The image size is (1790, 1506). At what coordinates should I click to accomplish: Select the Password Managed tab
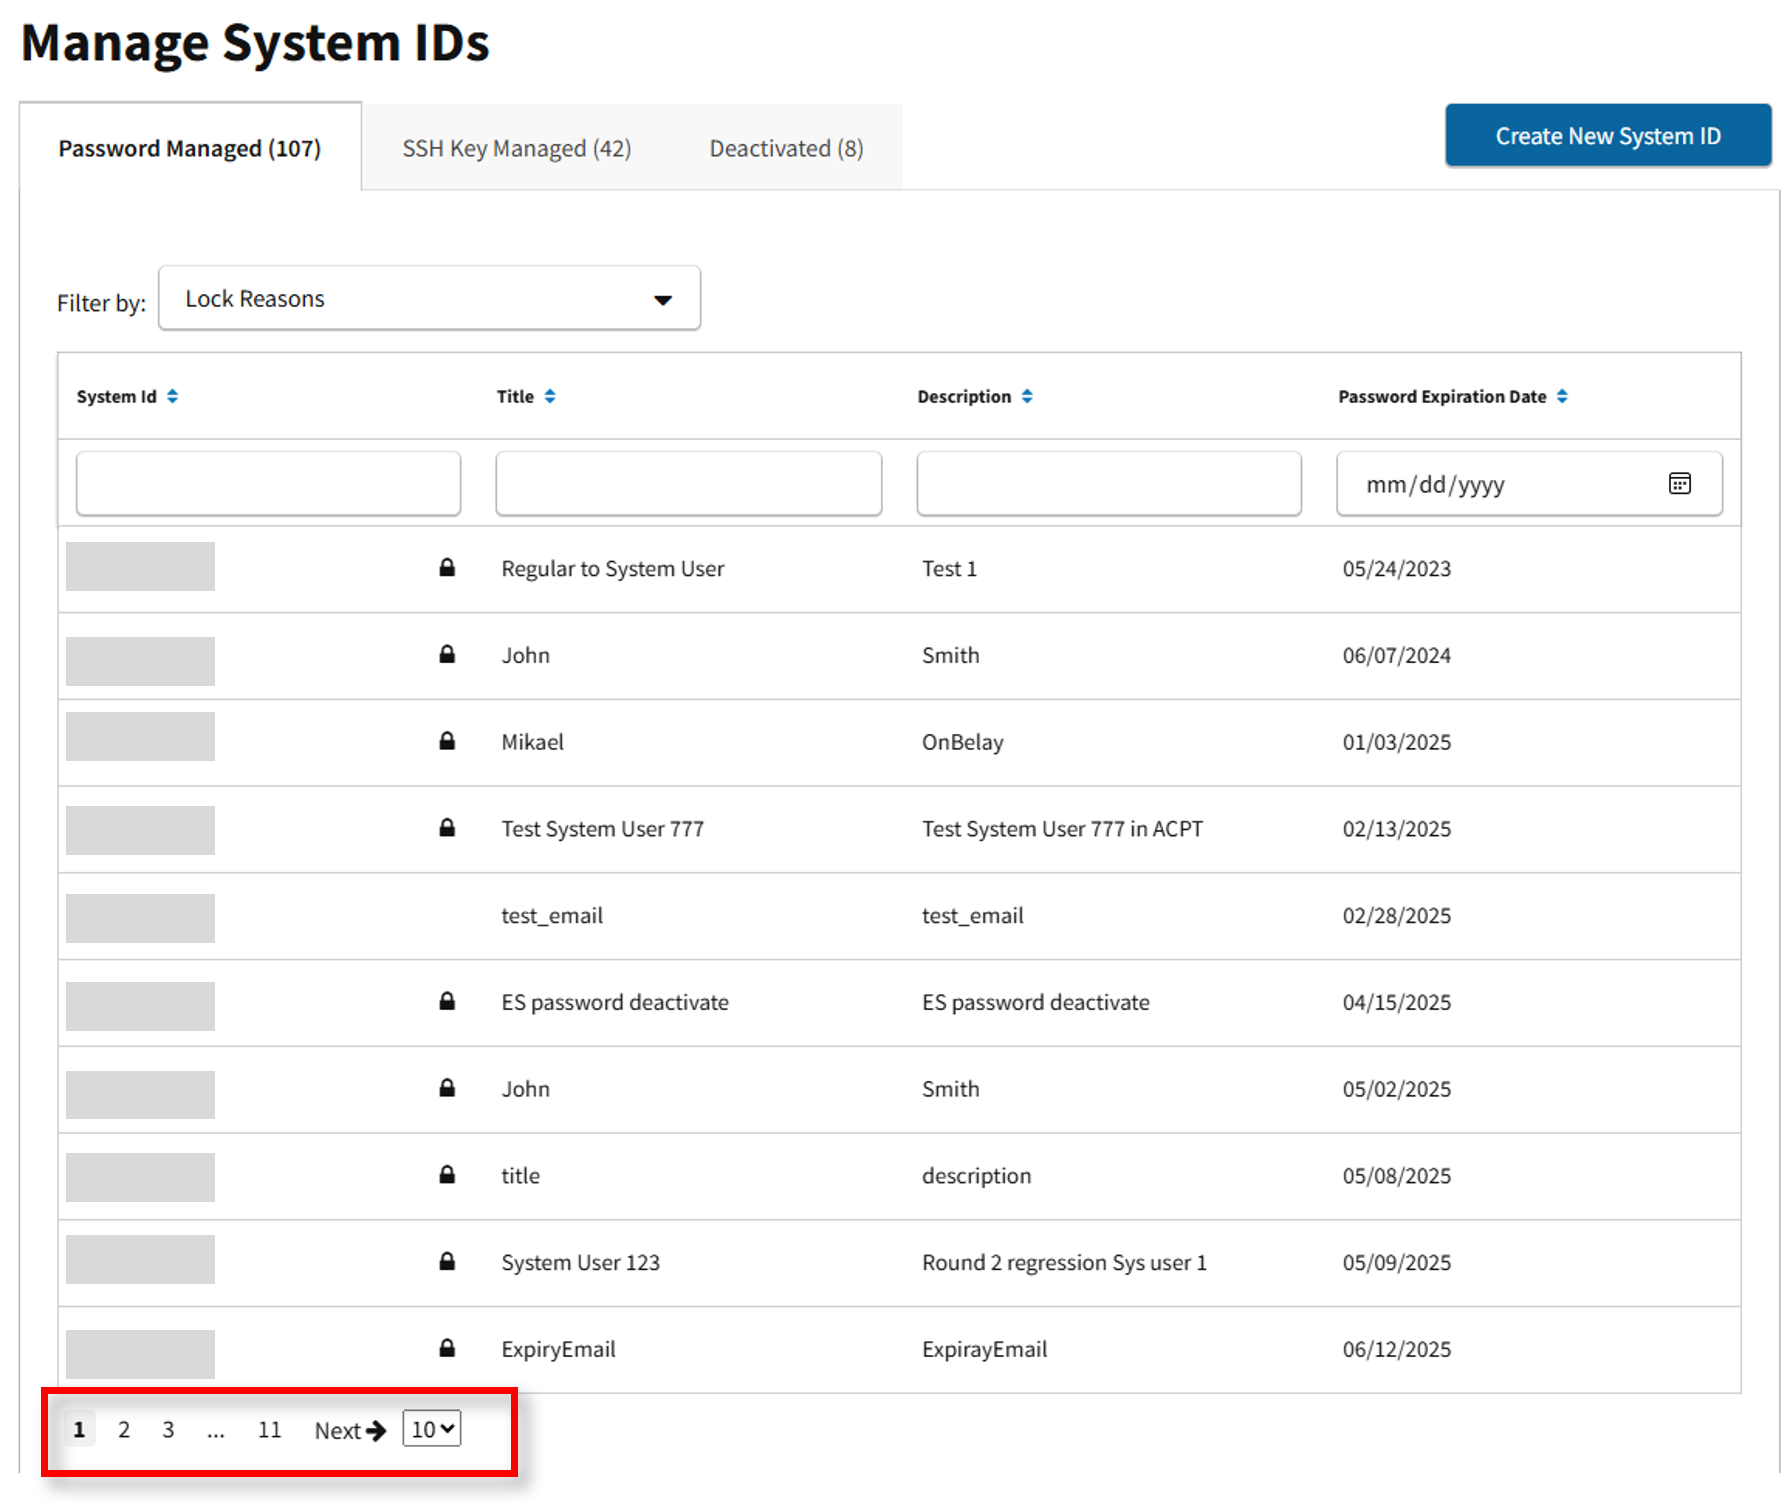coord(190,149)
